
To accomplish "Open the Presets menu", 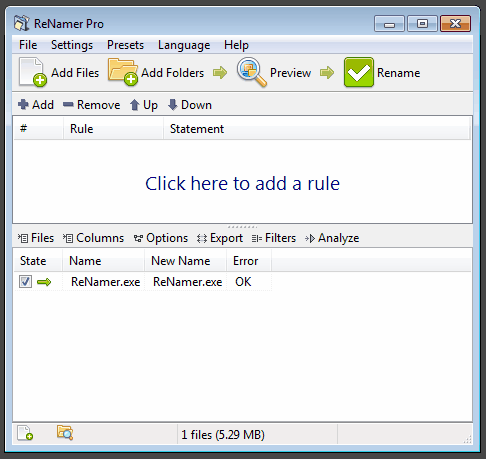I will [125, 45].
